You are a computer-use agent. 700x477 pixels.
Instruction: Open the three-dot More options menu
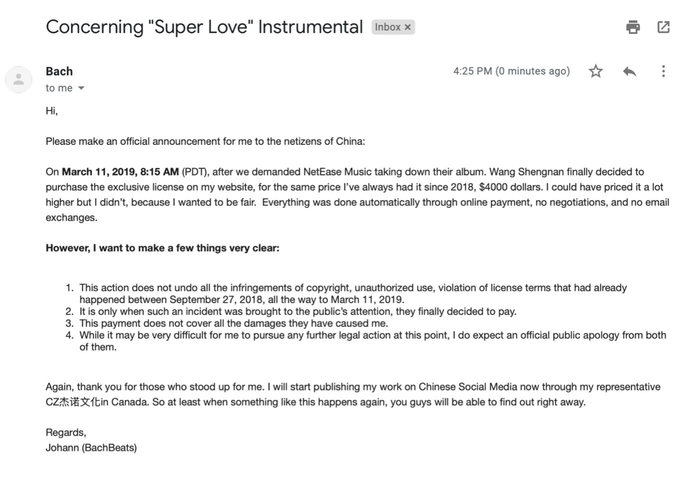tap(663, 71)
